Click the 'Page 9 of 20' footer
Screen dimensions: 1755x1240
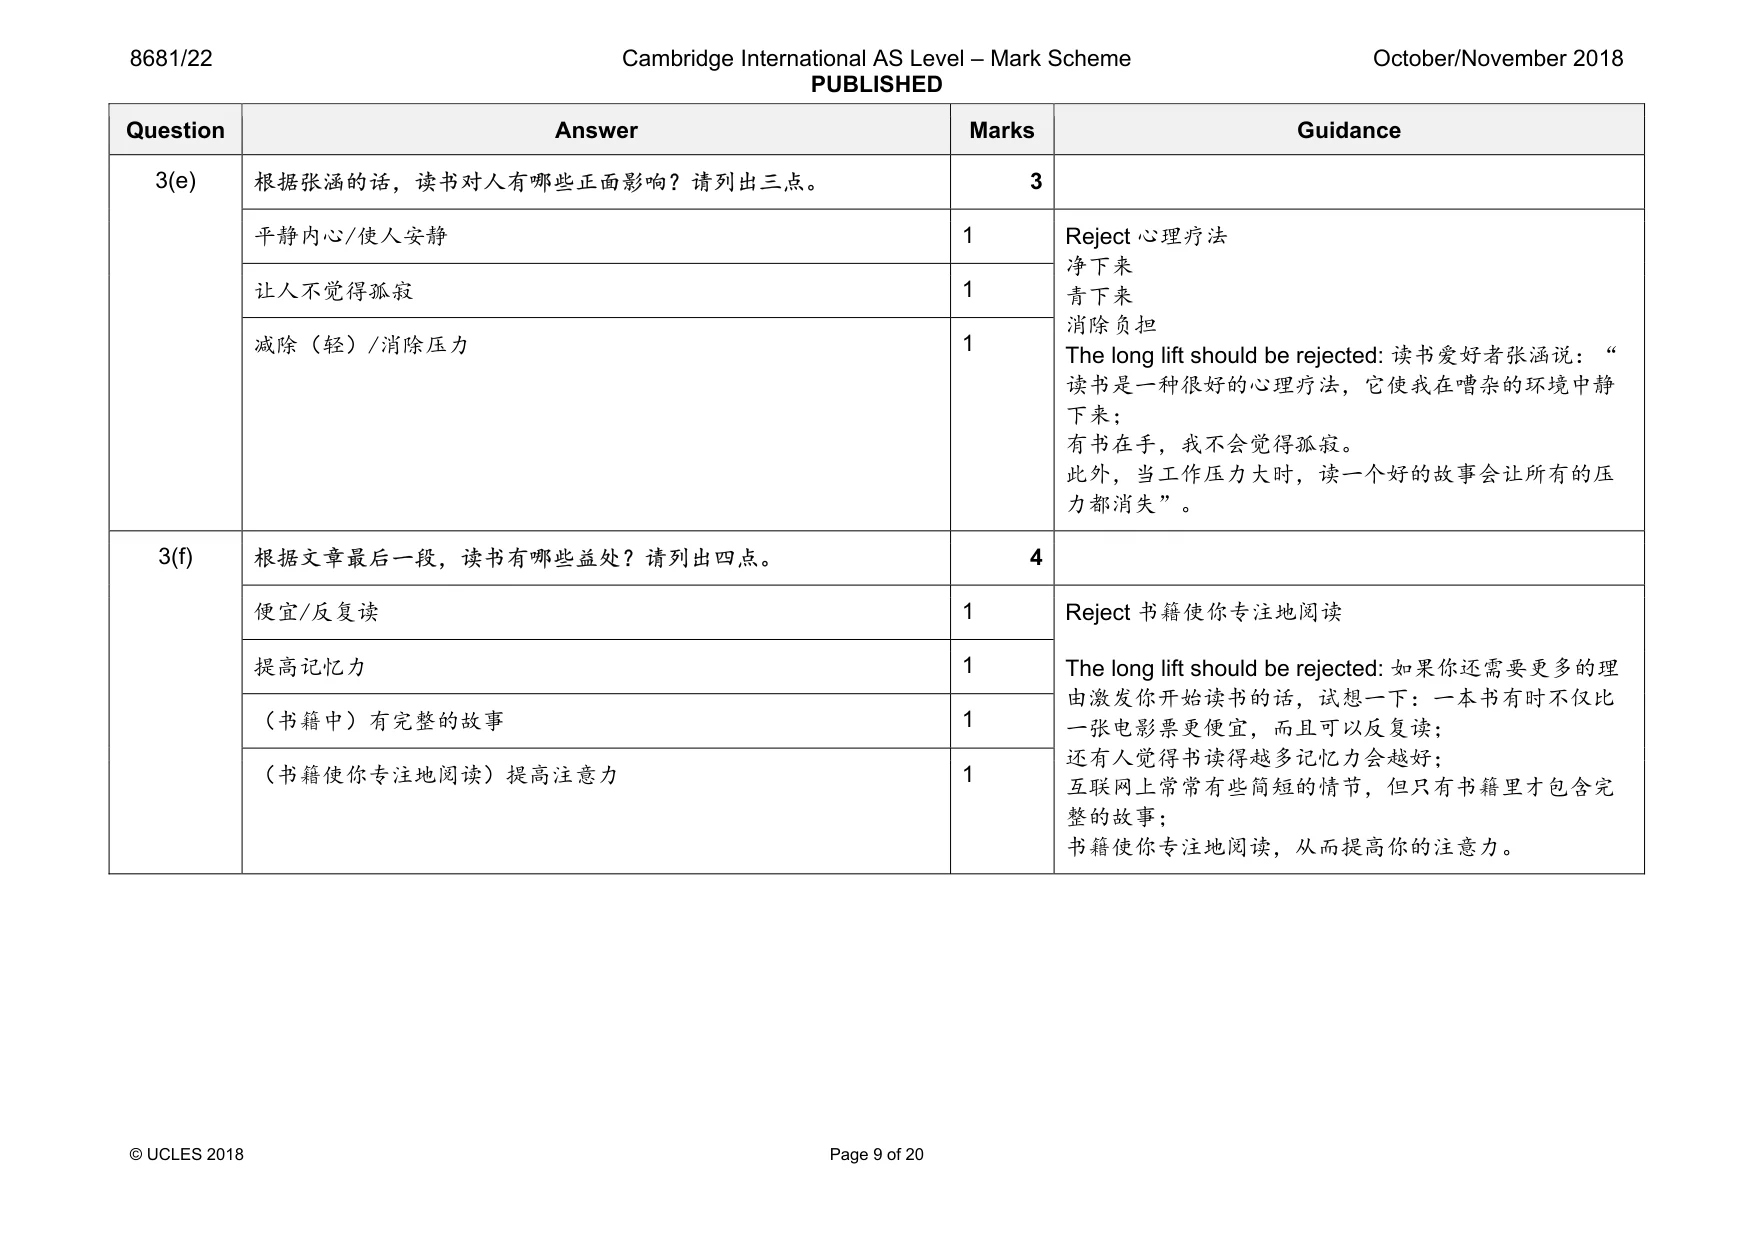point(876,1154)
